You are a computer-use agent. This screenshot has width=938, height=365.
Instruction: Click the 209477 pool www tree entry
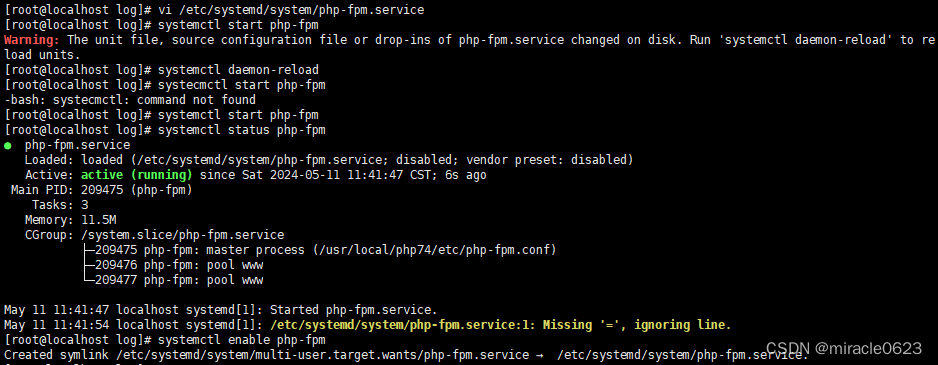pos(173,279)
